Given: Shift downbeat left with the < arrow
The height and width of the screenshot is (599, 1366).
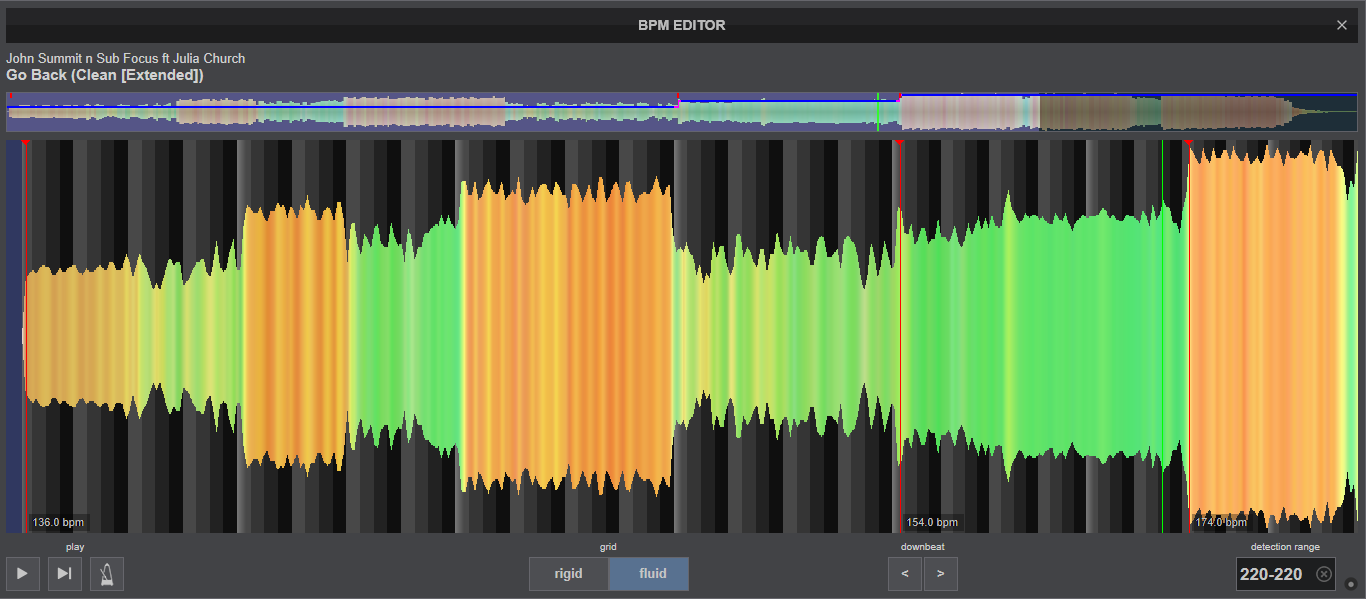Looking at the screenshot, I should click(x=905, y=574).
